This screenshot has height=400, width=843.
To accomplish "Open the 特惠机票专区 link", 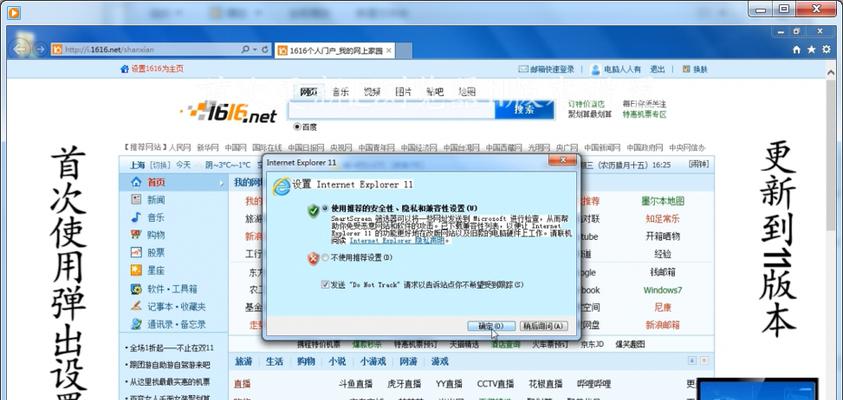I will pos(645,115).
